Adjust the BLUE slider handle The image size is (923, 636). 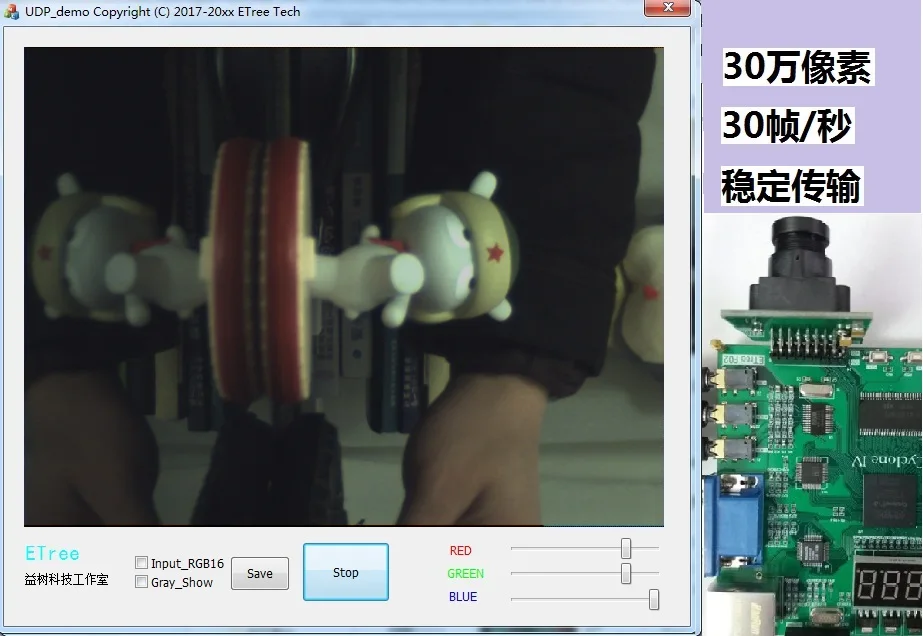tap(653, 599)
